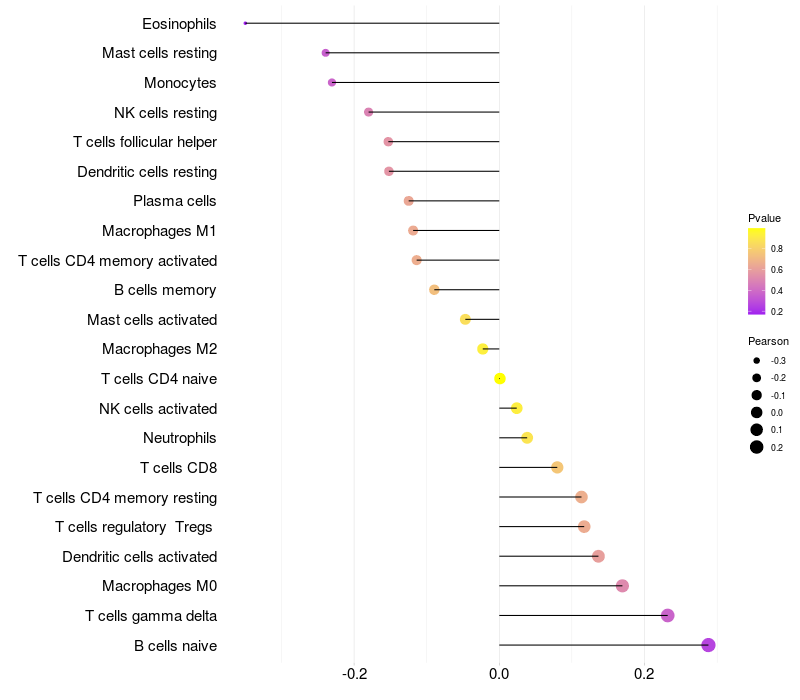Click the NK cells resting dot
Viewport: 800px width, 700px height.
pos(368,112)
